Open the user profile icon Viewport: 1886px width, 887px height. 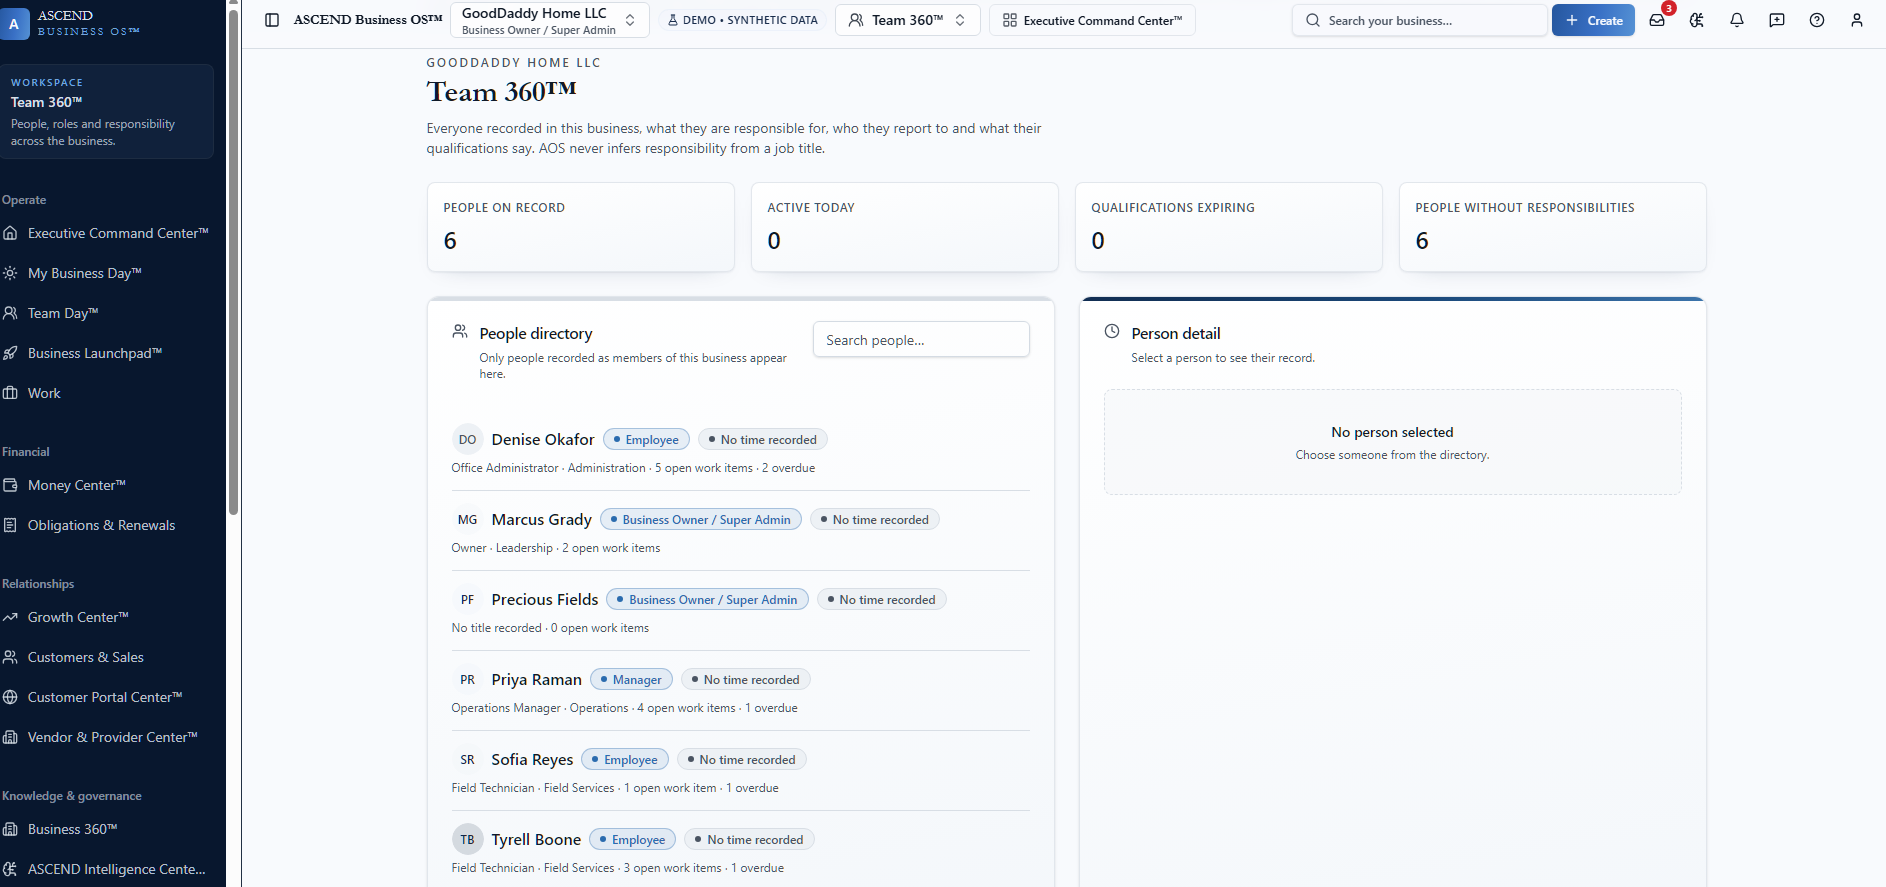tap(1857, 20)
